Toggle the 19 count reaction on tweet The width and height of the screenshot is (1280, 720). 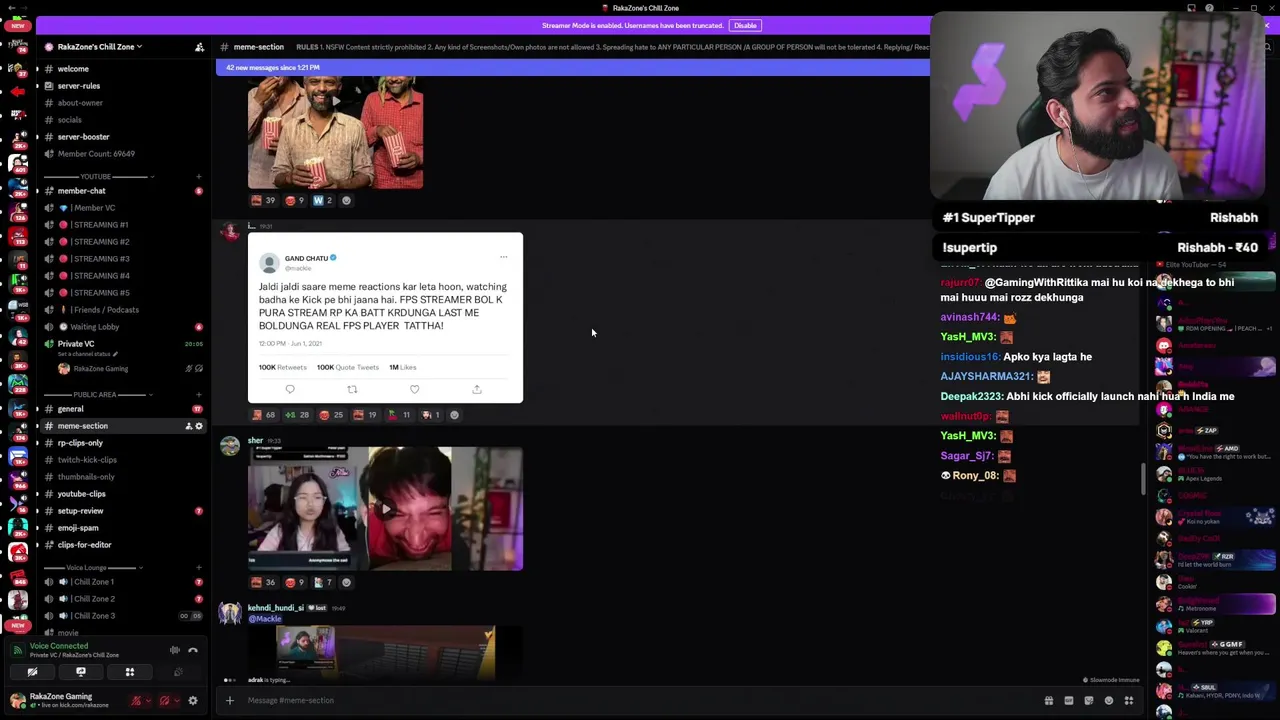pyautogui.click(x=365, y=415)
